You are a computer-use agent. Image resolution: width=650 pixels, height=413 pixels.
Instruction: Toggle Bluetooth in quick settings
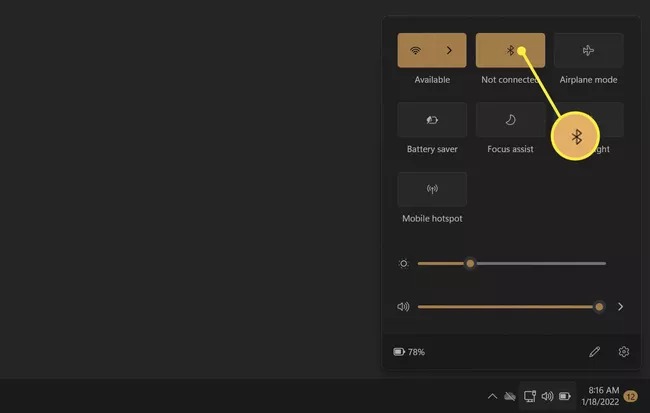[510, 50]
